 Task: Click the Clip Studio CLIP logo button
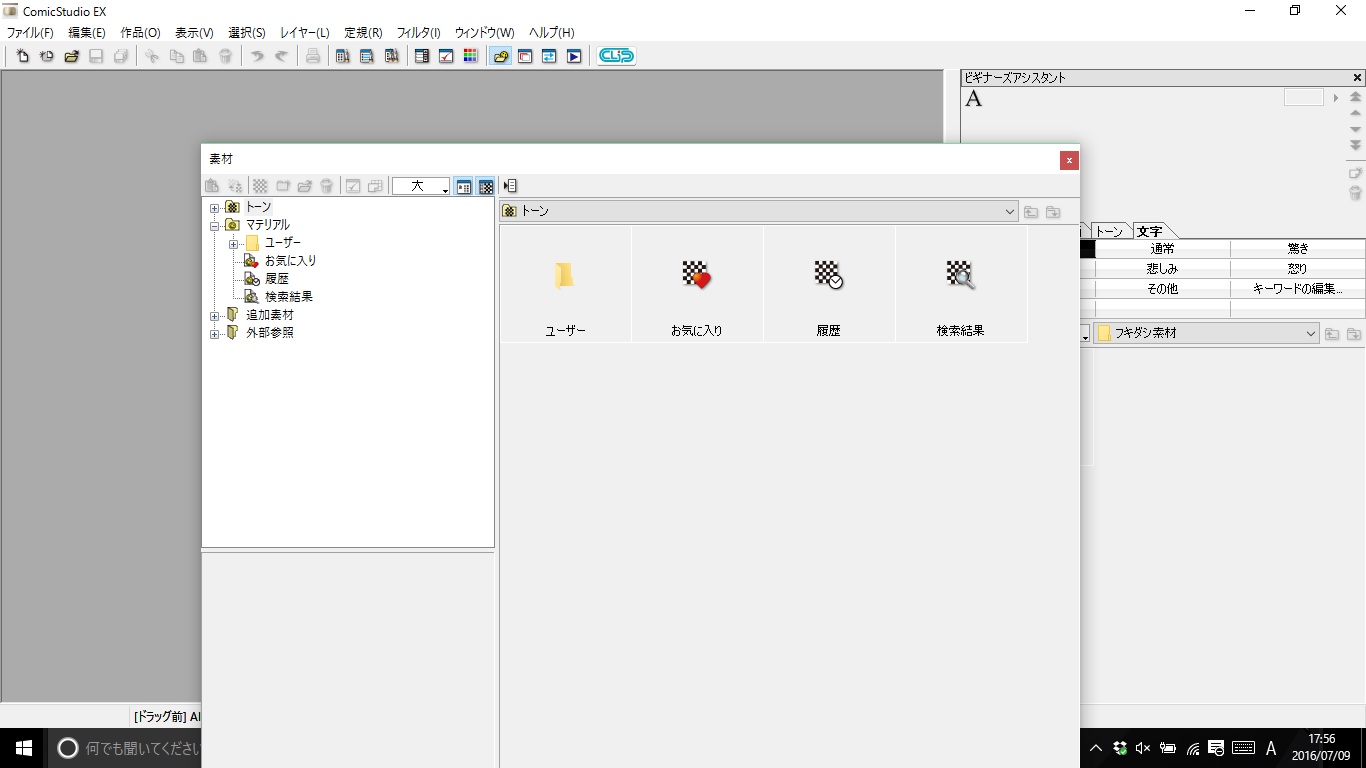[616, 56]
